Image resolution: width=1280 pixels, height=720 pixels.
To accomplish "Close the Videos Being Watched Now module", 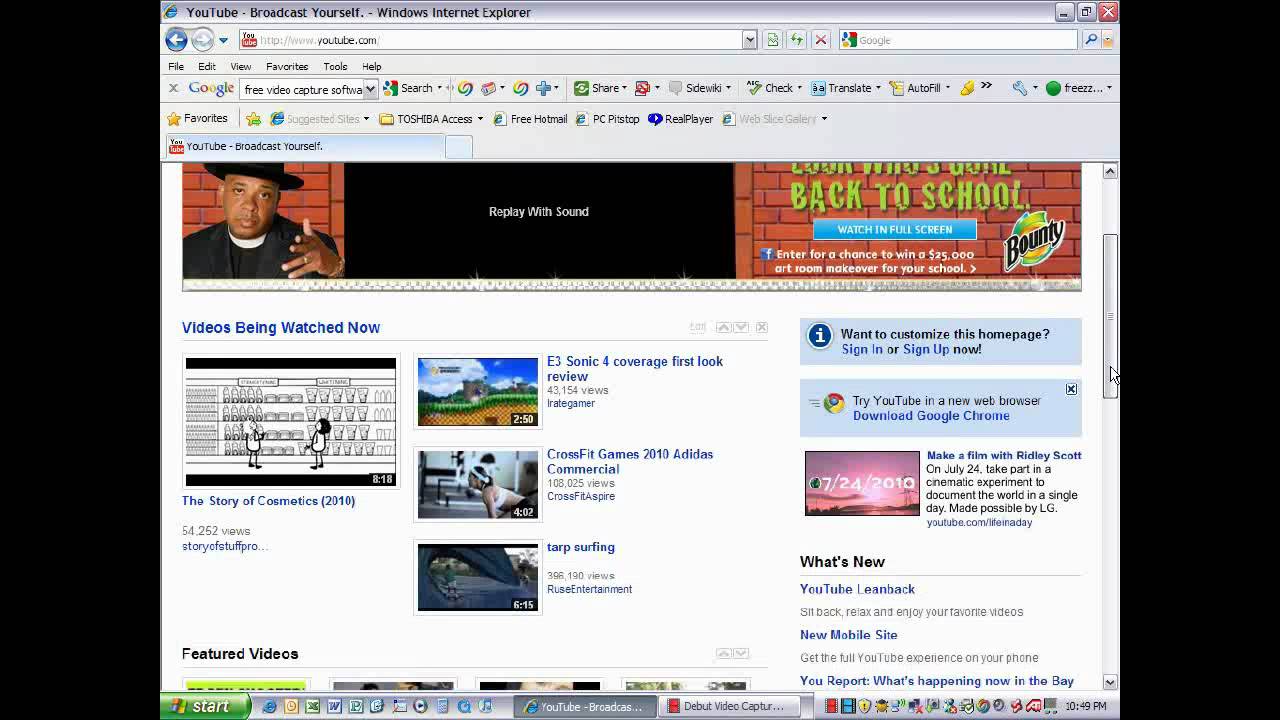I will point(762,327).
